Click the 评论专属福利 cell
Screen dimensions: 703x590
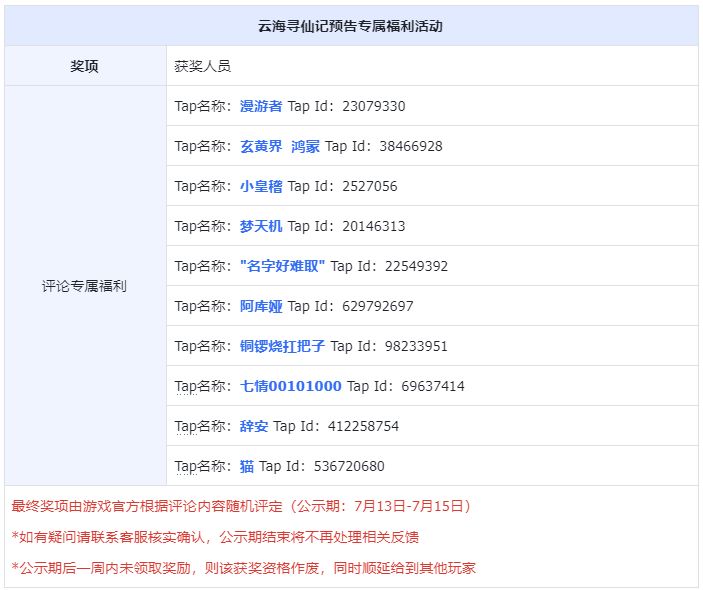(84, 286)
